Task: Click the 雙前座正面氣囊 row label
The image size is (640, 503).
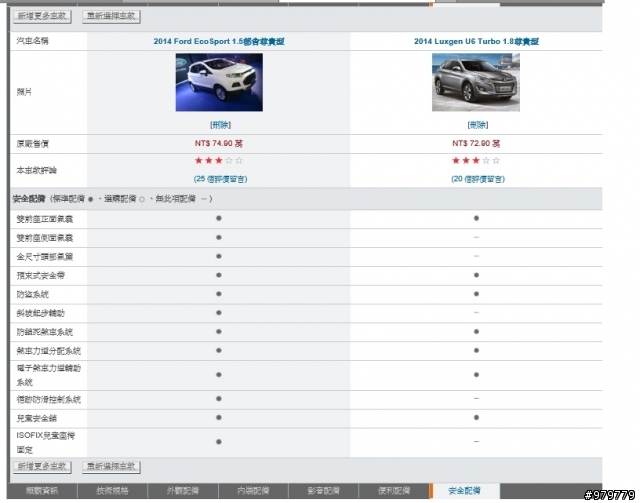Action: coord(44,219)
